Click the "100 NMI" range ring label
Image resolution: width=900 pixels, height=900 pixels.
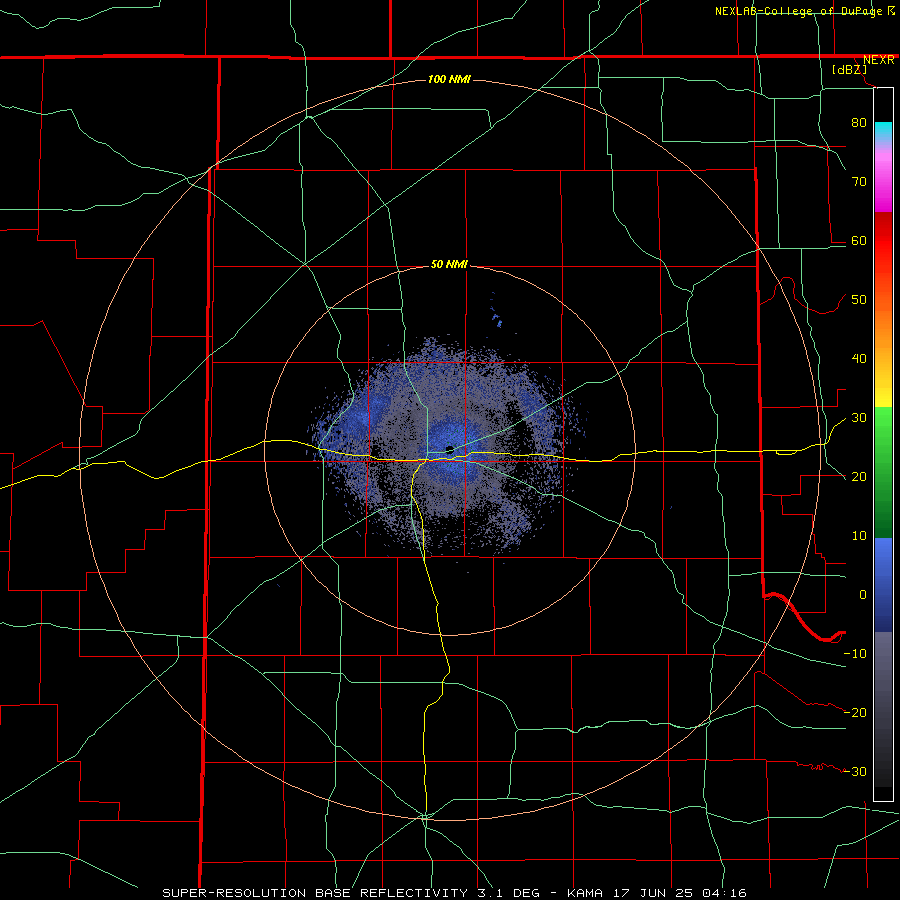pos(449,79)
